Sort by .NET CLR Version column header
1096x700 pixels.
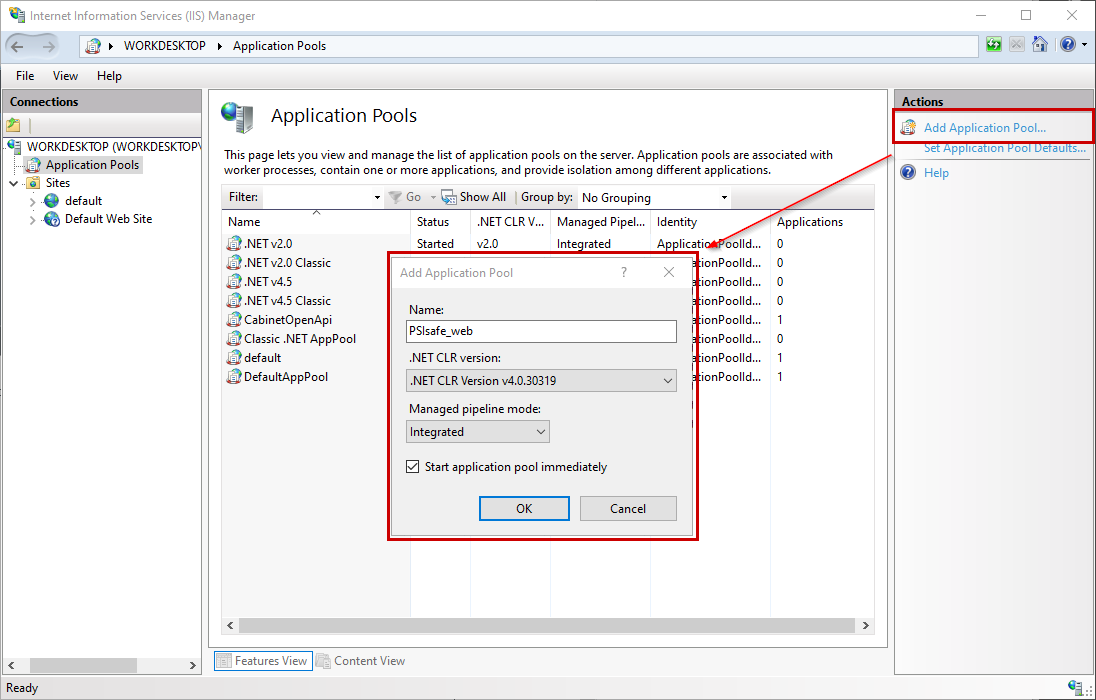coord(510,222)
